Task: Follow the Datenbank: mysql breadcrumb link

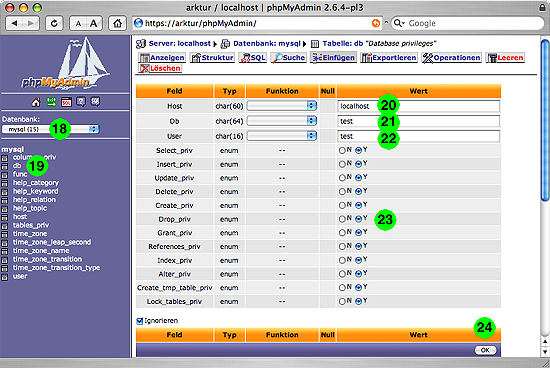Action: tap(267, 44)
